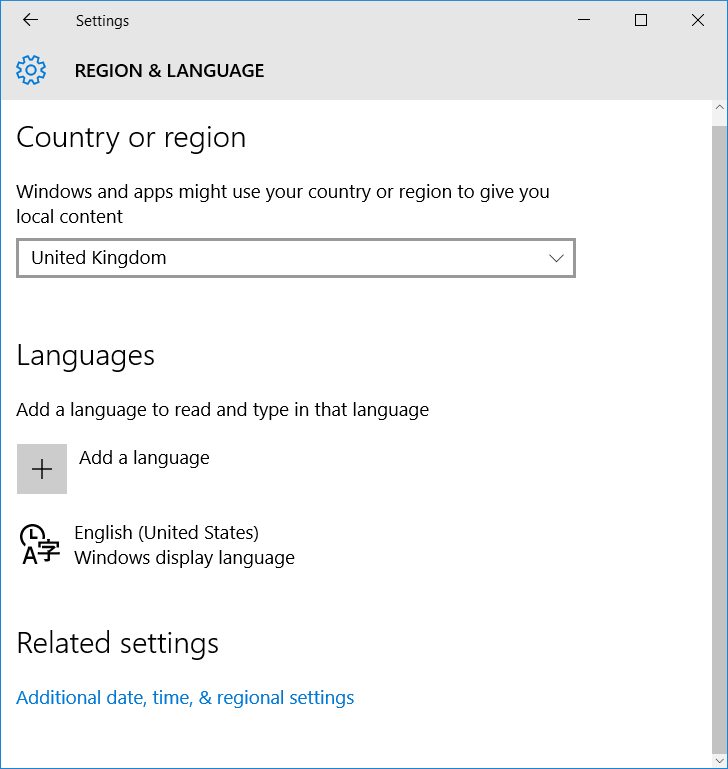Viewport: 728px width, 769px height.
Task: Click the Settings gear icon
Action: (x=31, y=70)
